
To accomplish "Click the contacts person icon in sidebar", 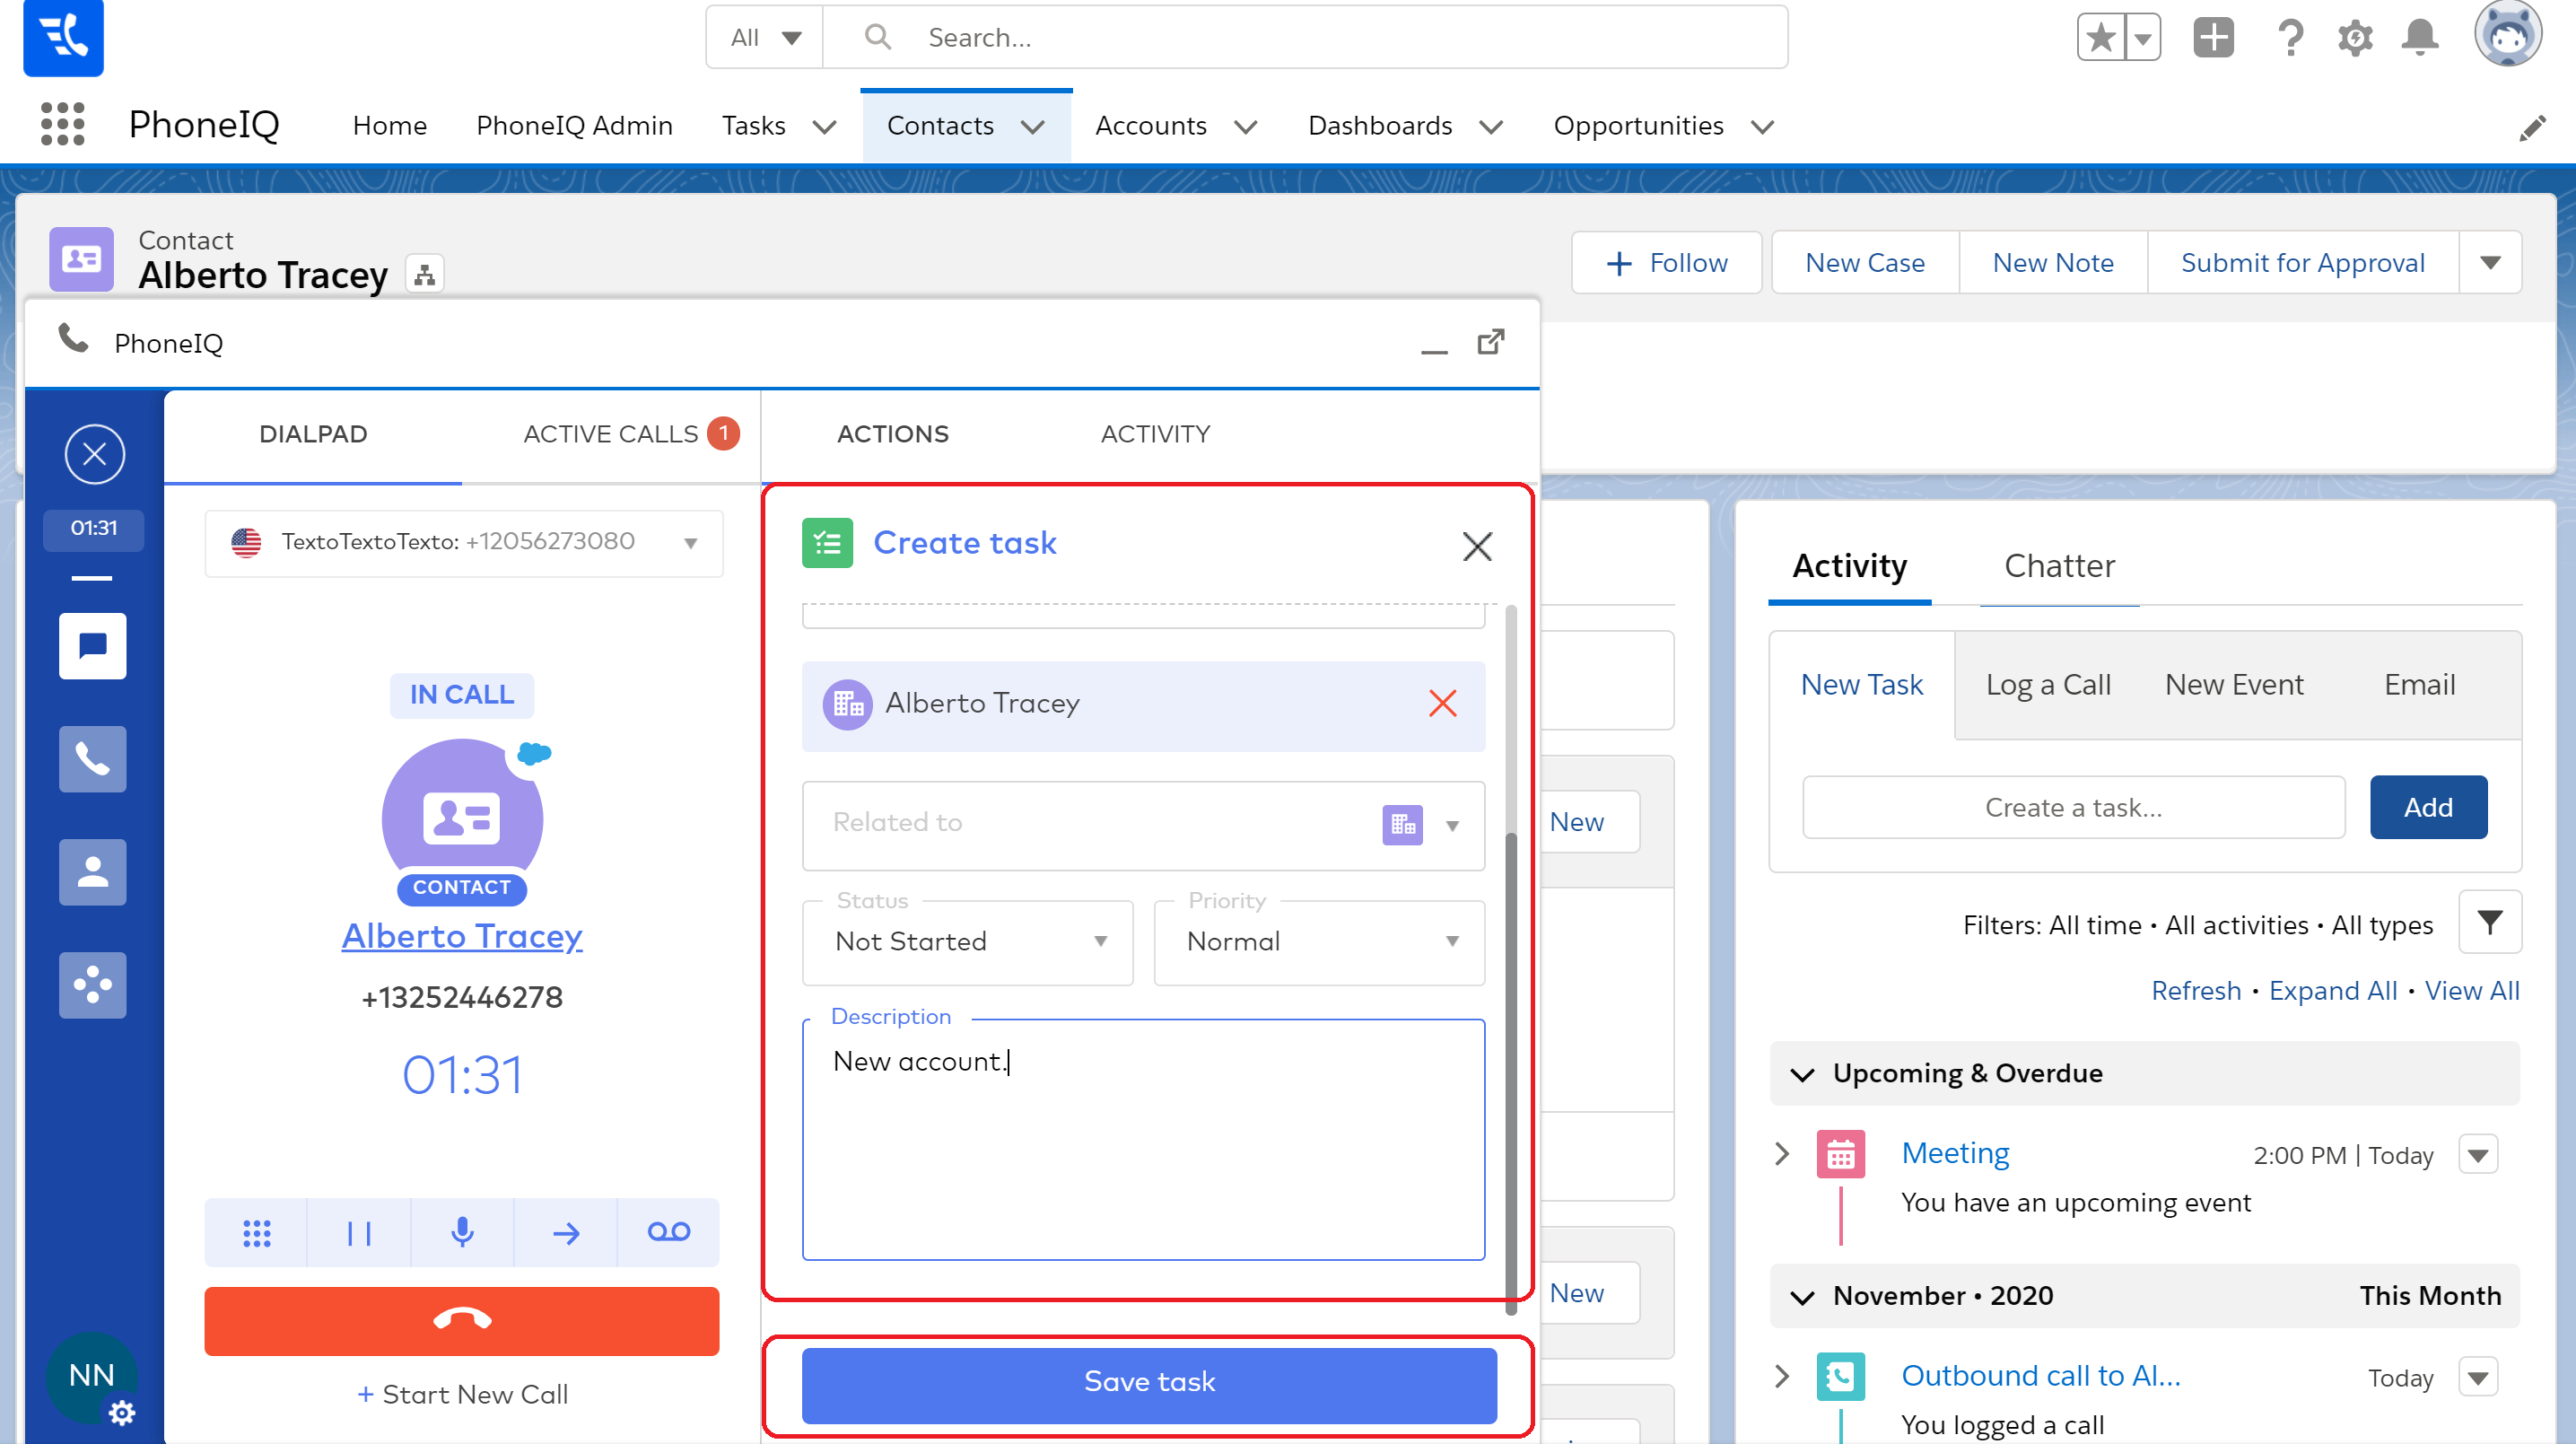I will [x=92, y=872].
